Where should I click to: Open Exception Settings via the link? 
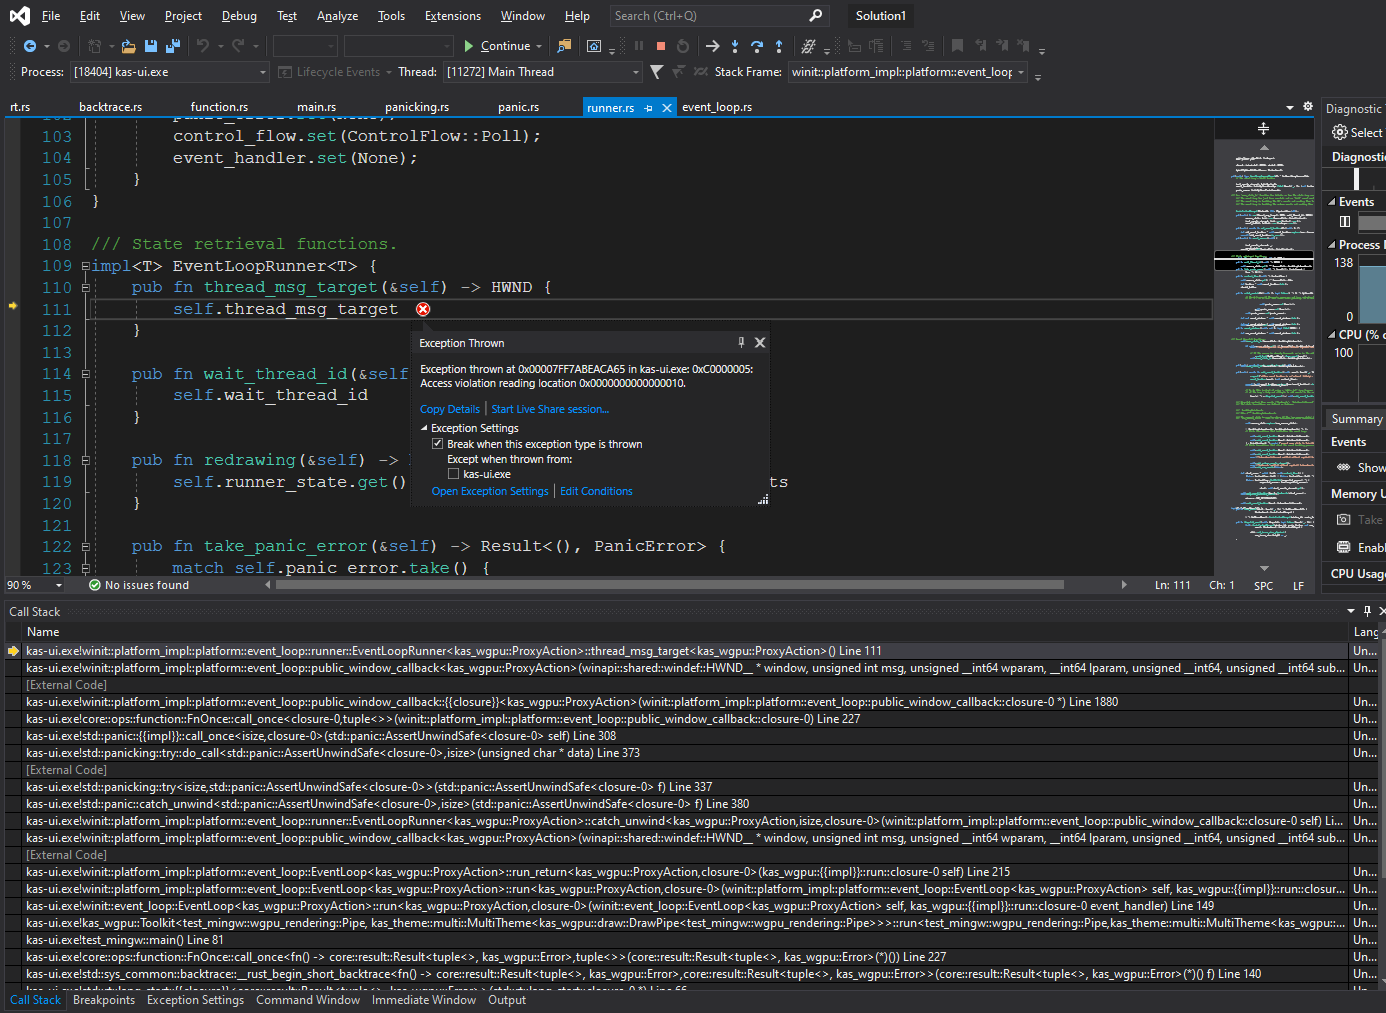(488, 491)
